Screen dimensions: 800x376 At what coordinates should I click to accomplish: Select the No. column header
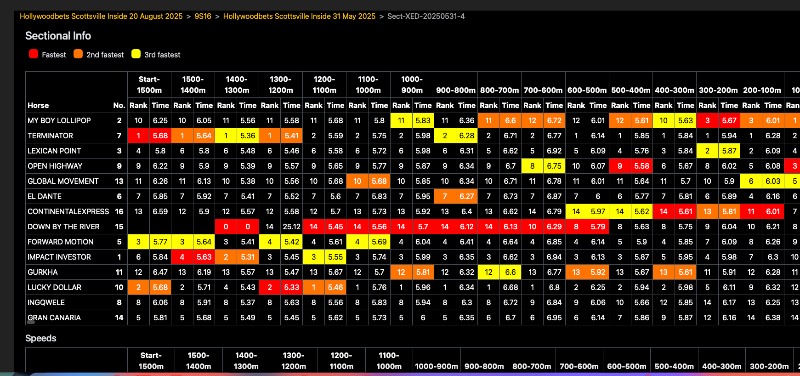click(x=119, y=106)
